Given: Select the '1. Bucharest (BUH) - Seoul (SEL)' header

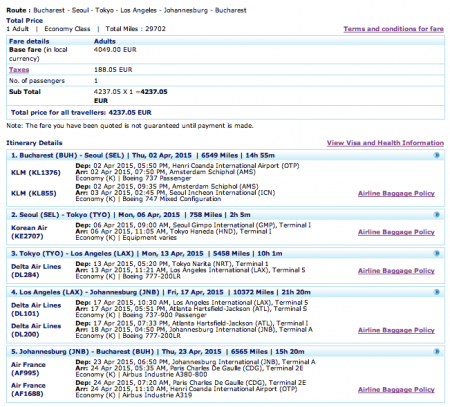Looking at the screenshot, I should 225,155.
